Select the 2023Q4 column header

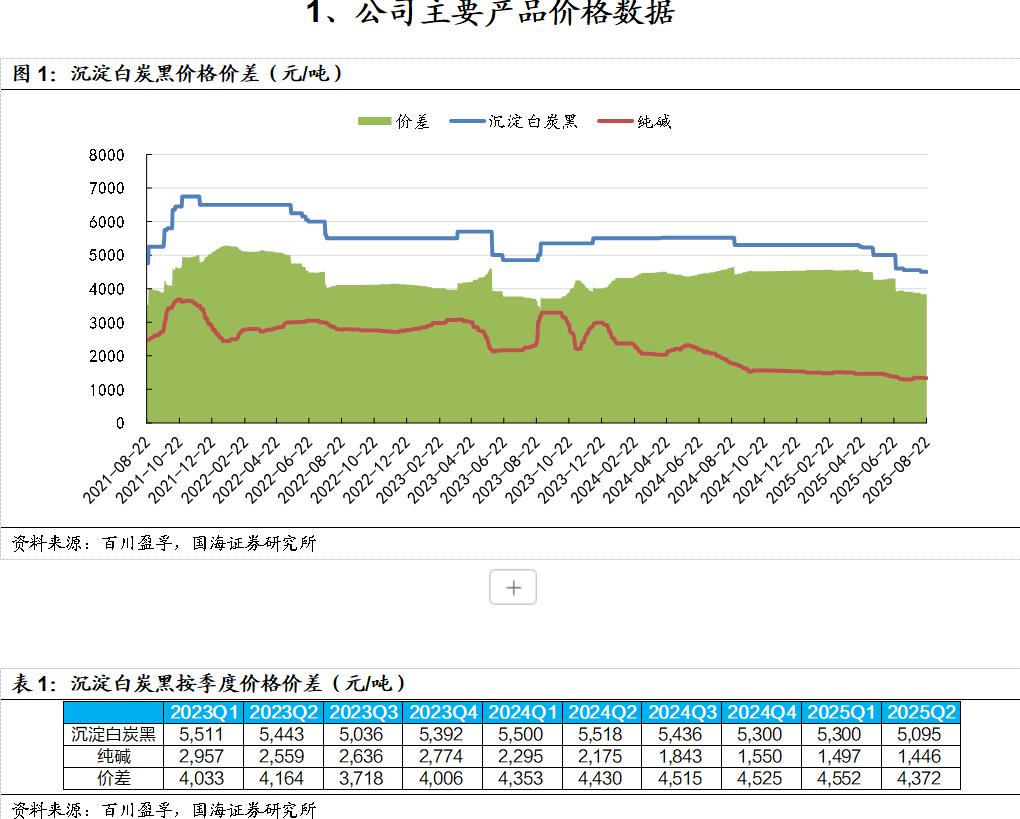pos(443,712)
